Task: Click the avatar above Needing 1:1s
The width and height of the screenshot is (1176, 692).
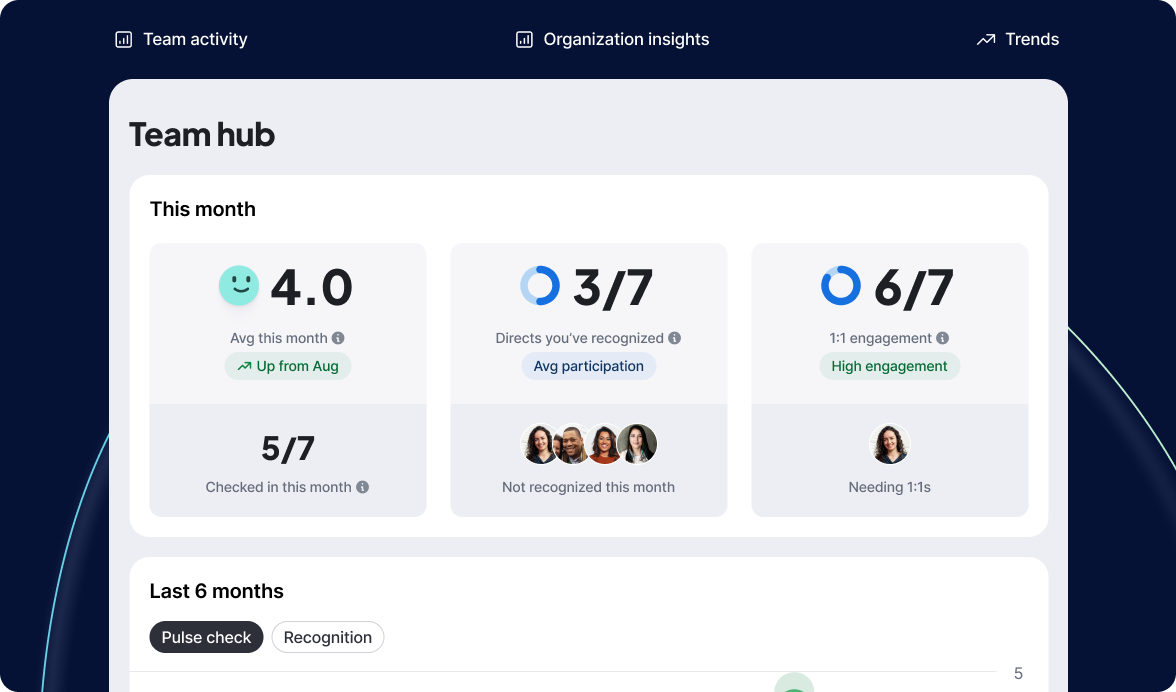Action: (x=890, y=444)
